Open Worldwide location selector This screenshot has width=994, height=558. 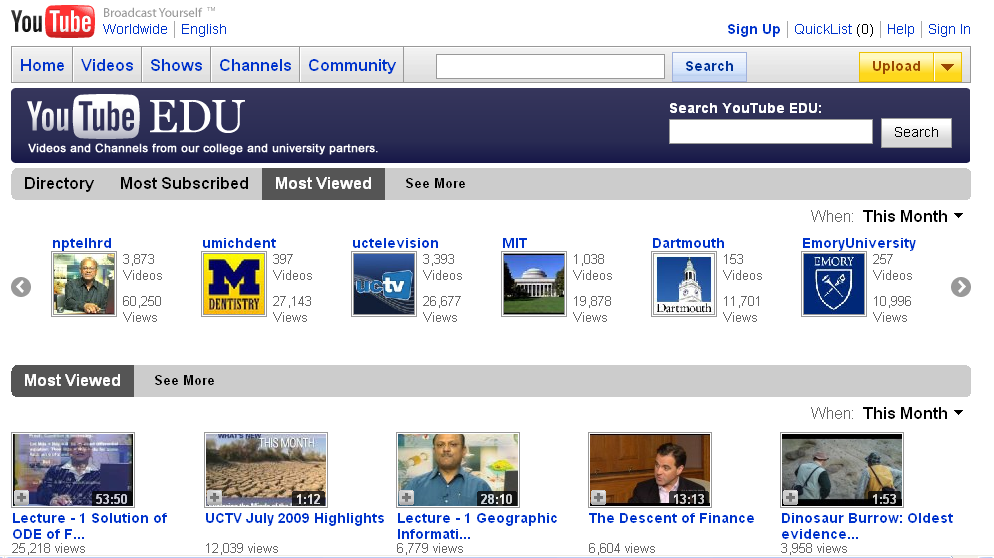click(135, 29)
